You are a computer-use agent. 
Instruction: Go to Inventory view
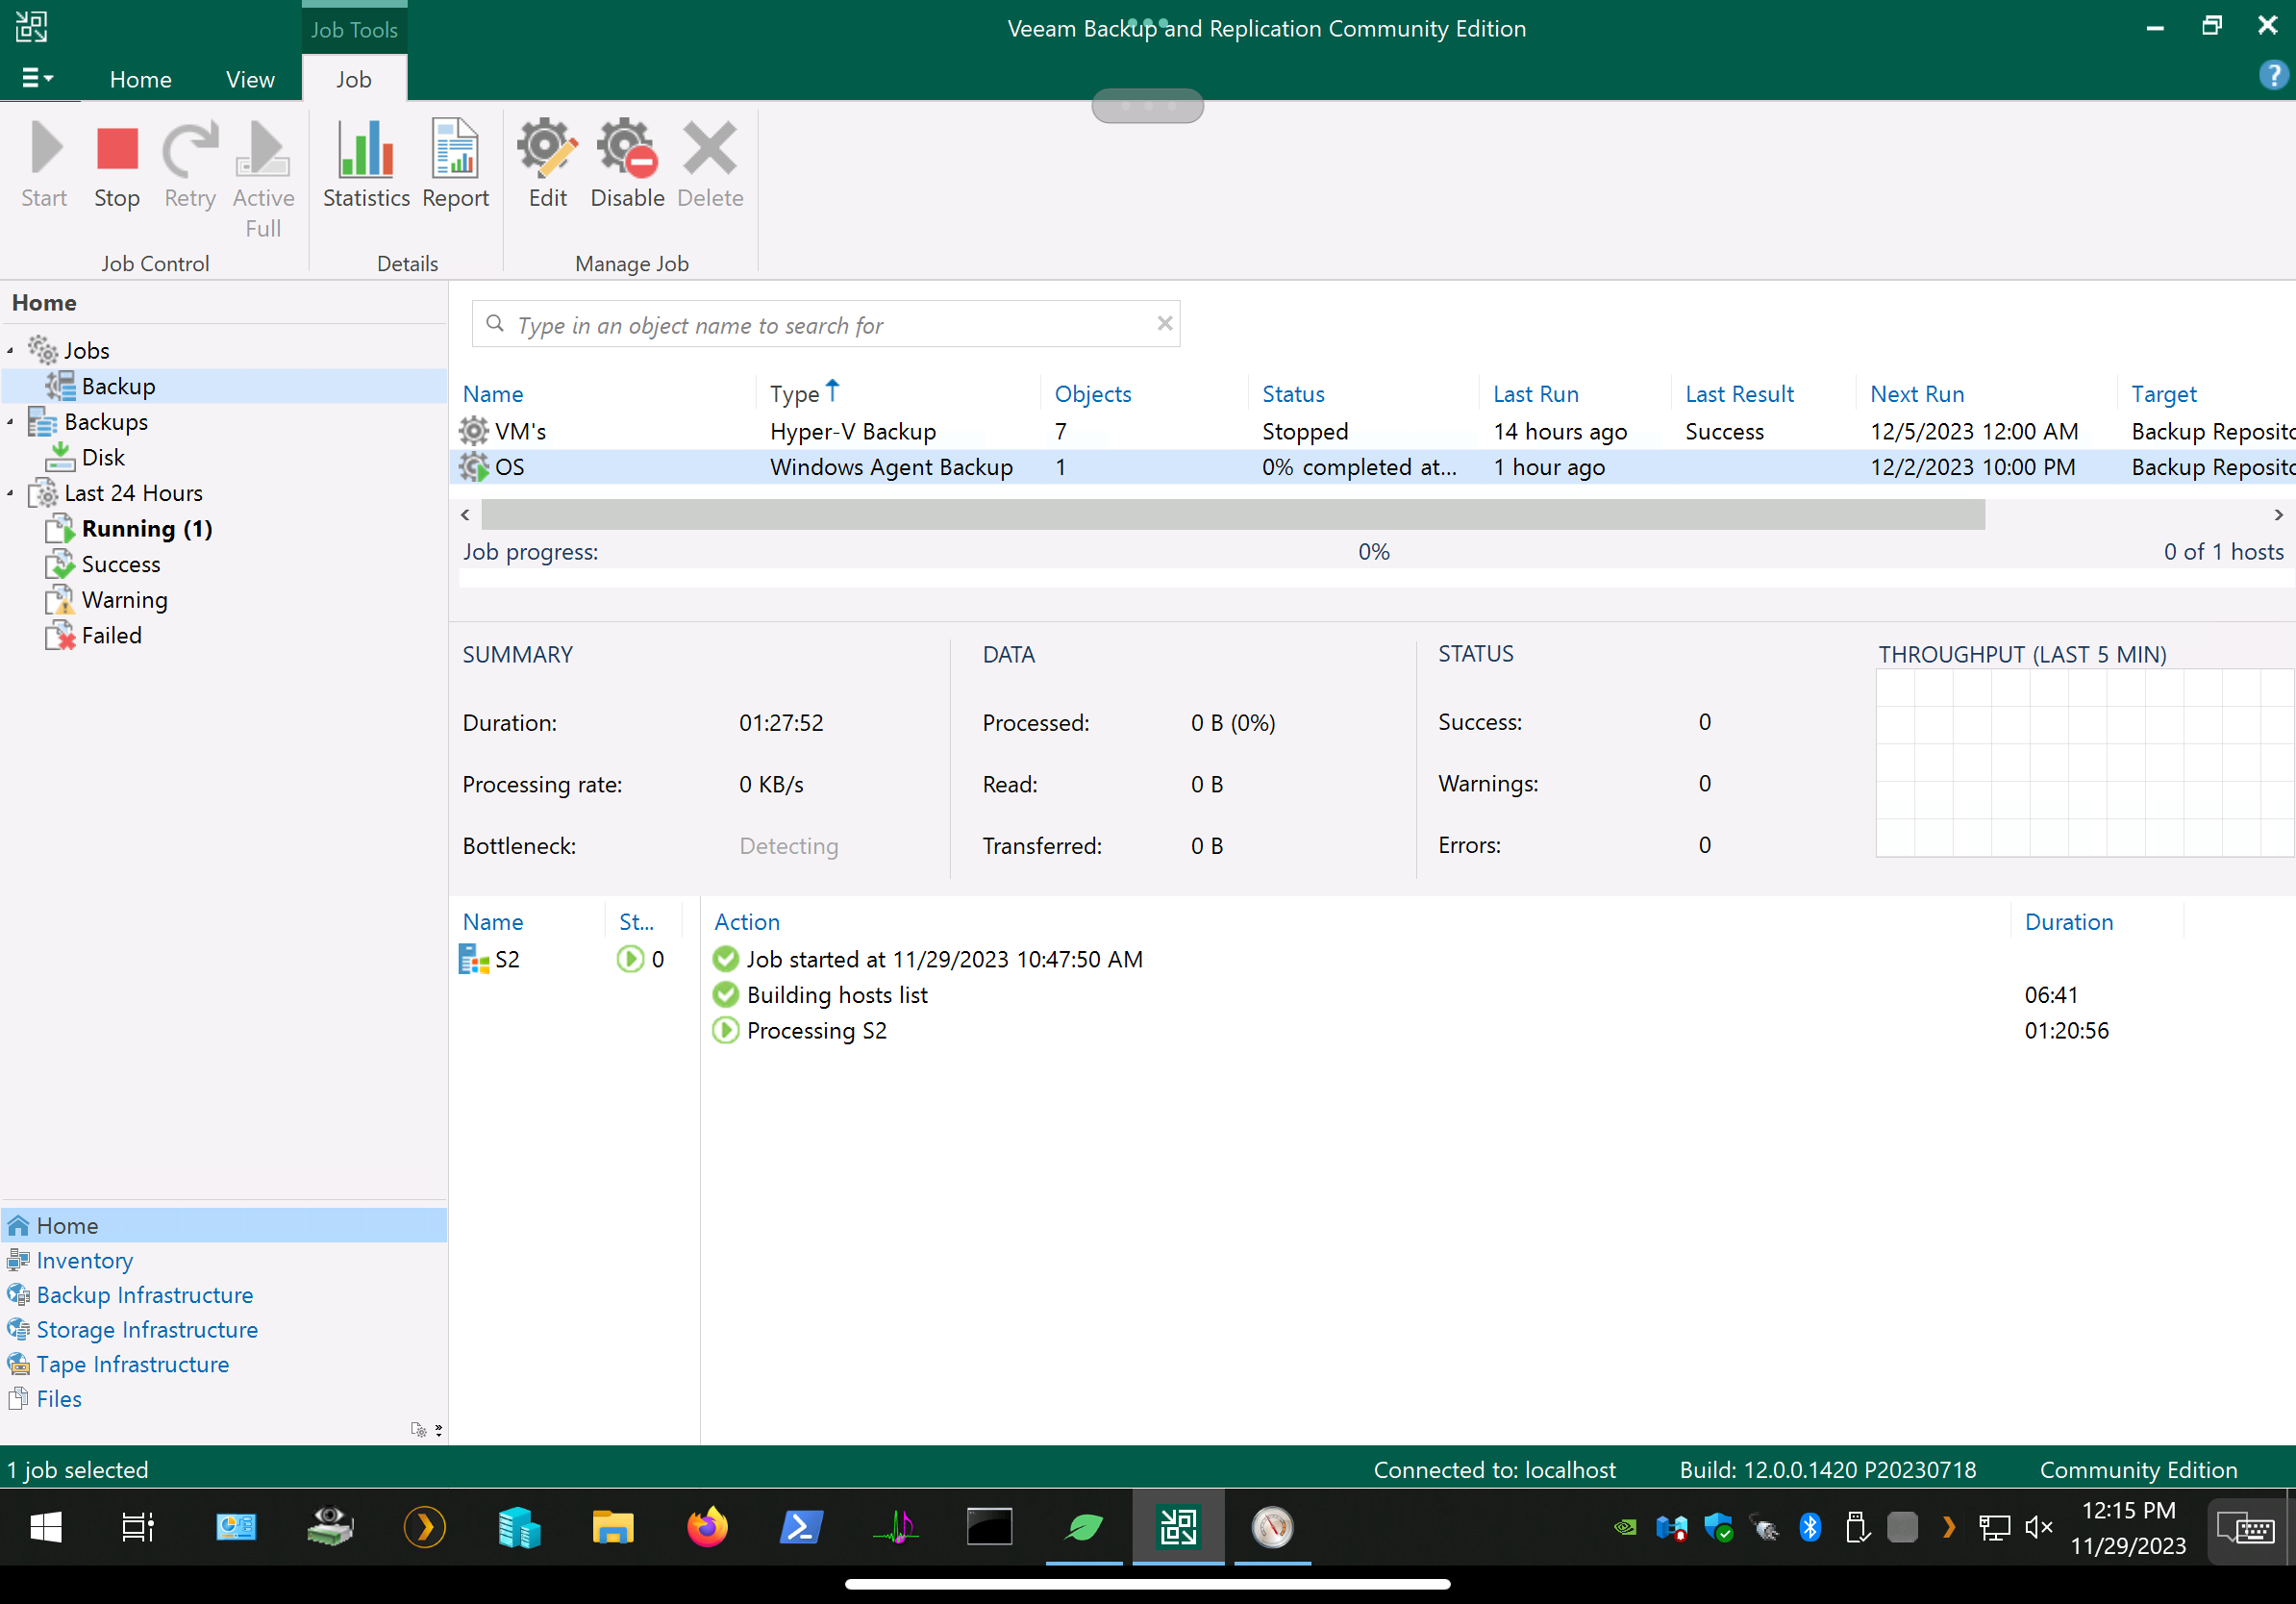pyautogui.click(x=84, y=1260)
